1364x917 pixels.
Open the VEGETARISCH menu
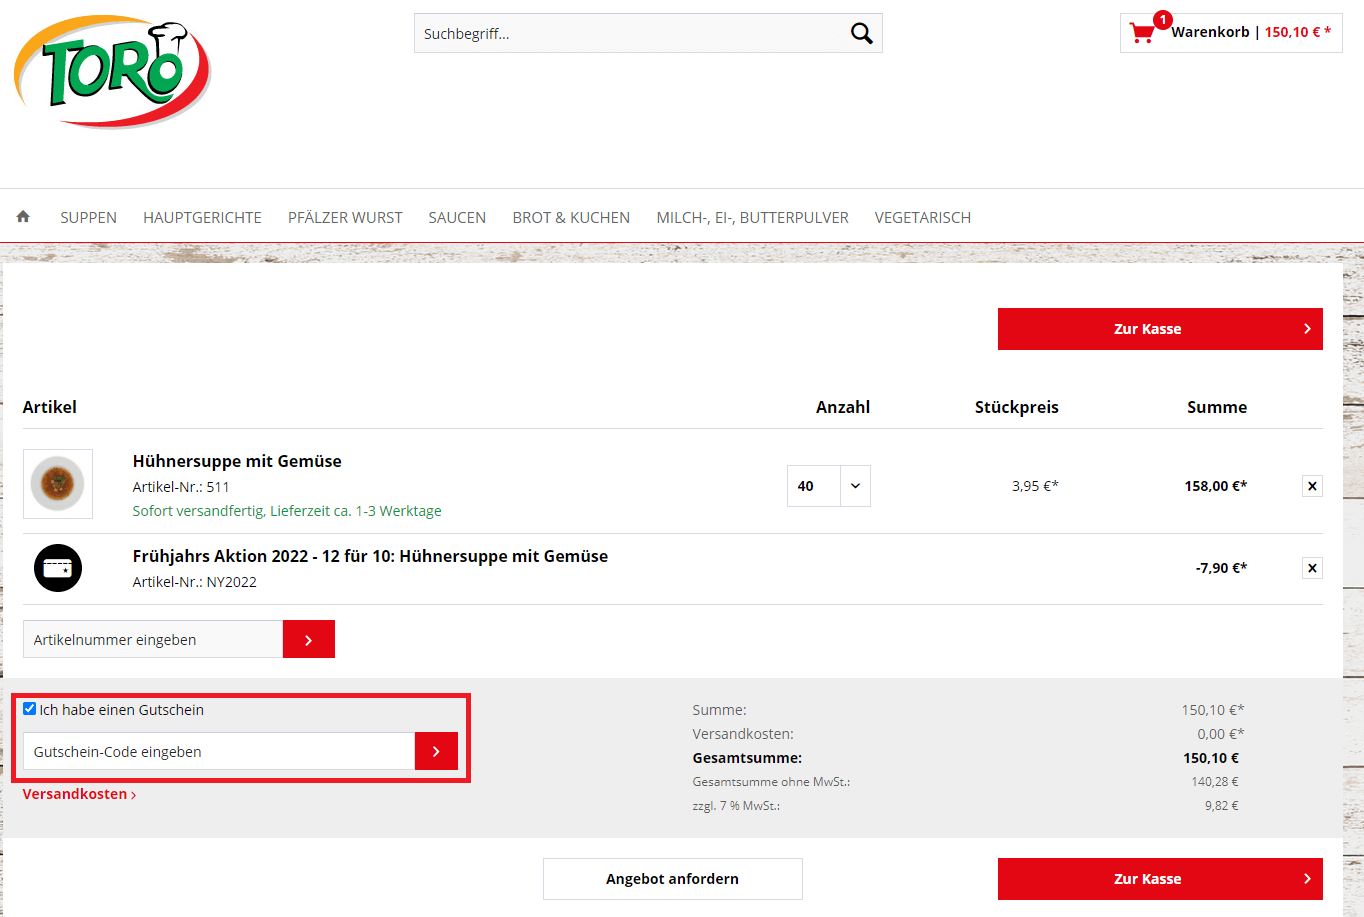click(923, 217)
